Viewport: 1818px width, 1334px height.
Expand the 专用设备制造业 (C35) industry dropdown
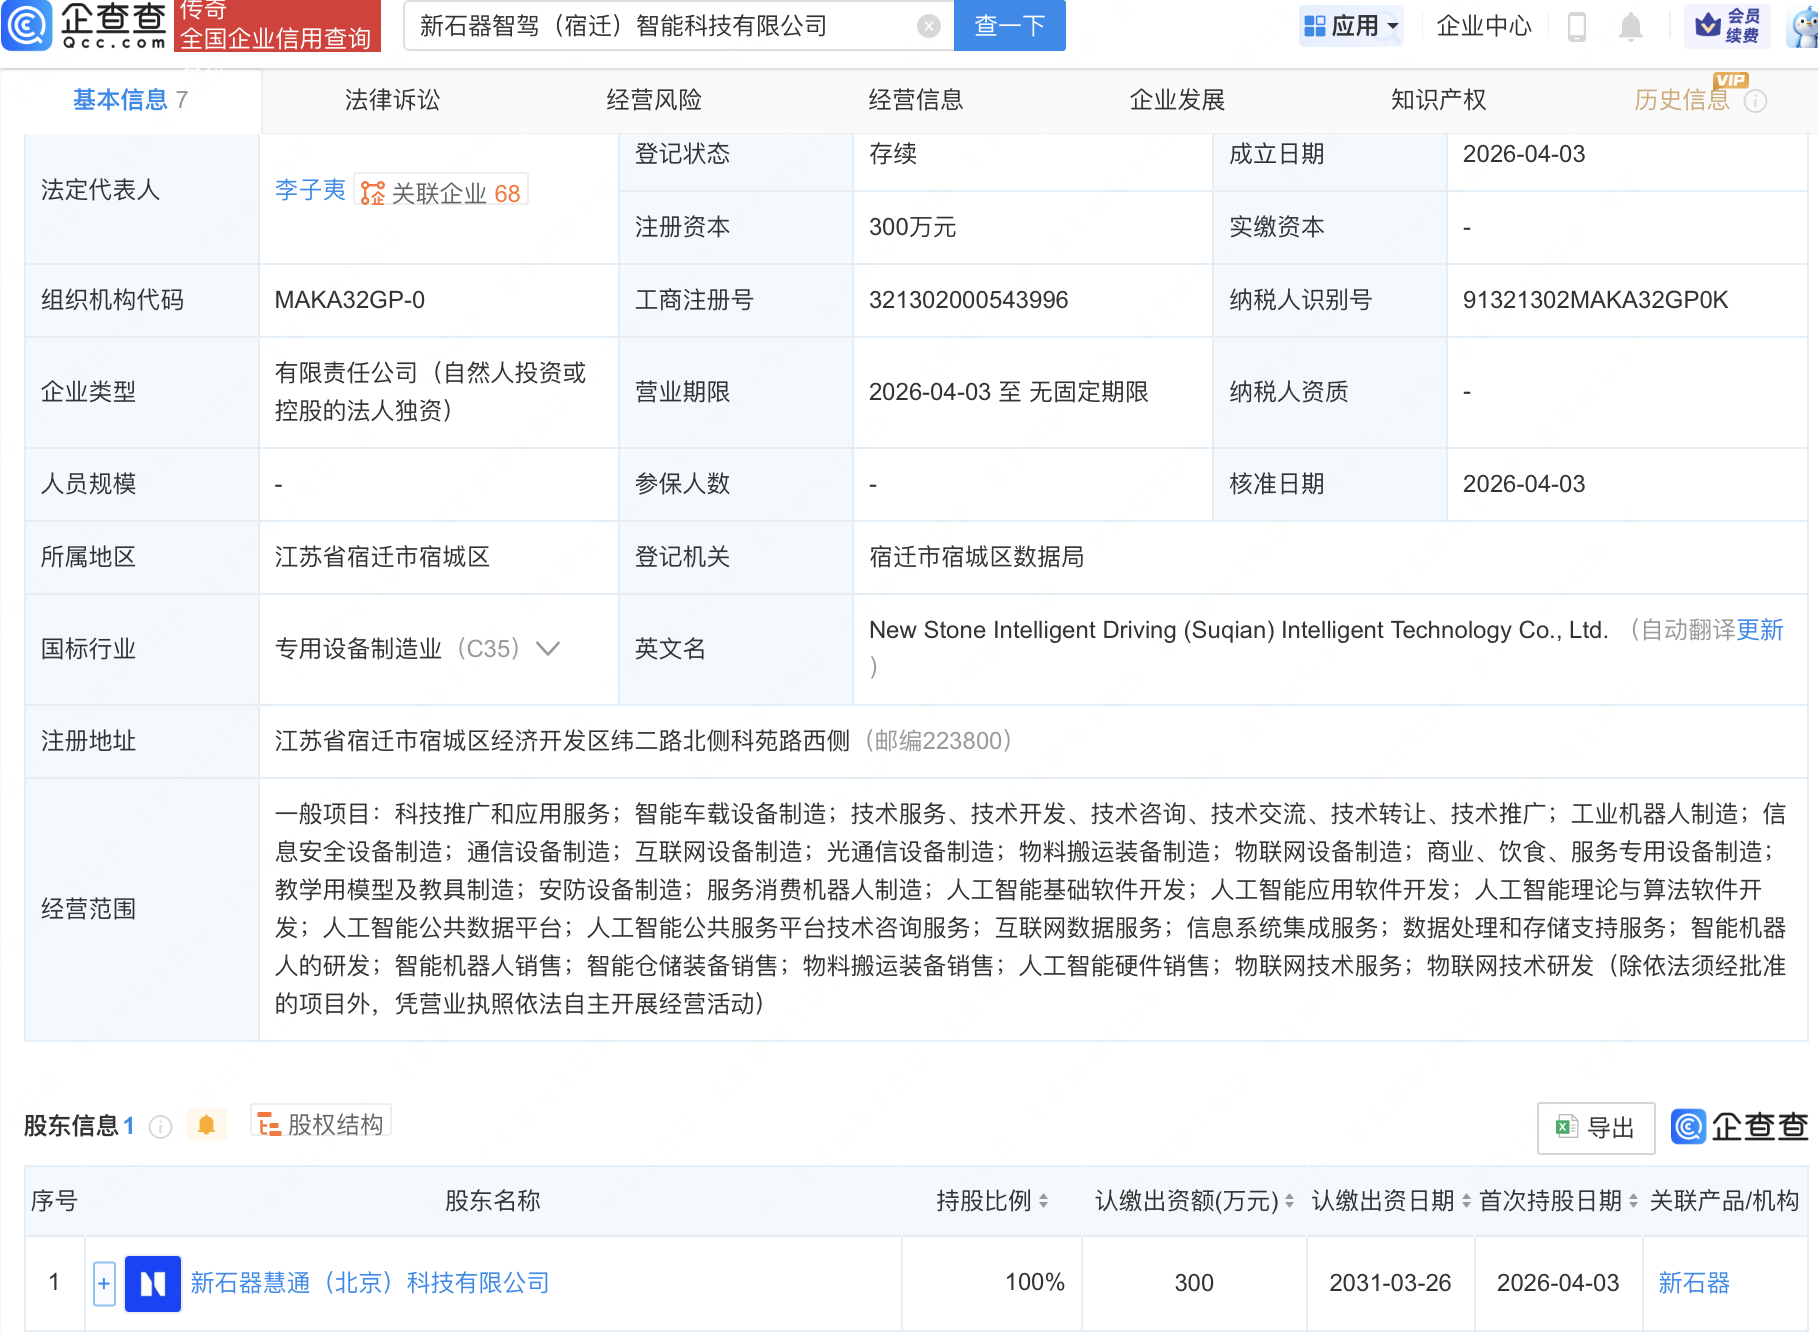pyautogui.click(x=548, y=649)
